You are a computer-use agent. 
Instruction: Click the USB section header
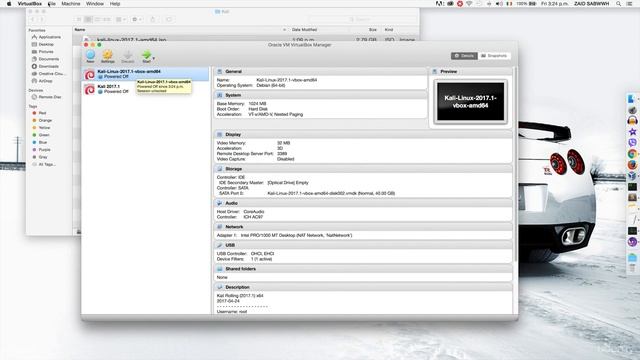tap(363, 245)
